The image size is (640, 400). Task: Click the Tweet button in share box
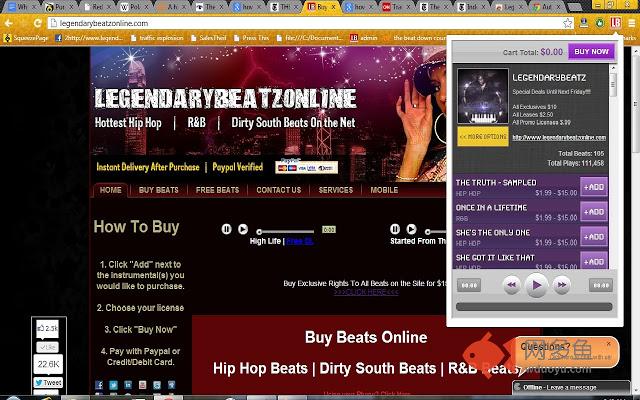pos(48,382)
